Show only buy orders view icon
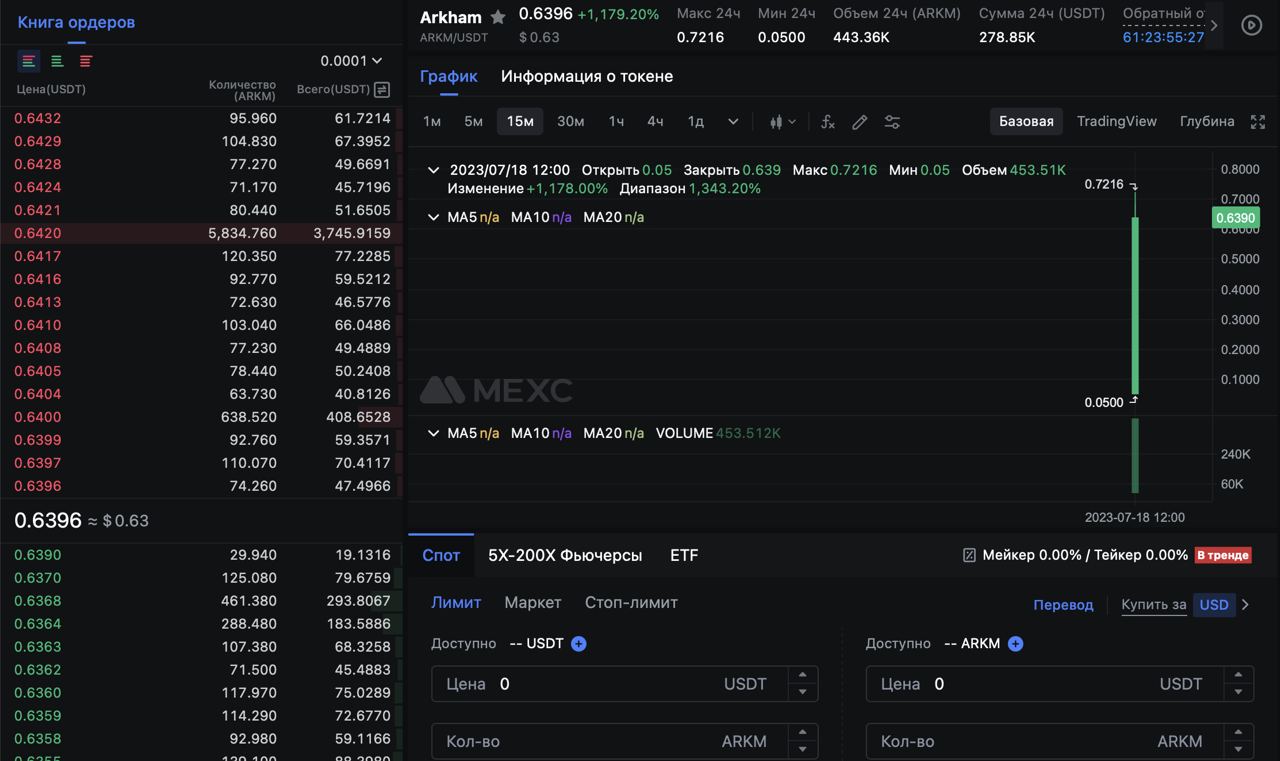This screenshot has width=1280, height=761. pos(57,61)
